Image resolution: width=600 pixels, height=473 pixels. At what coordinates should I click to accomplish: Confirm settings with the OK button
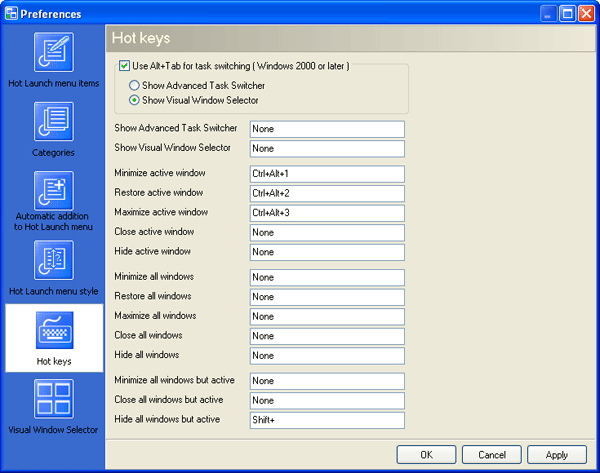coord(426,455)
